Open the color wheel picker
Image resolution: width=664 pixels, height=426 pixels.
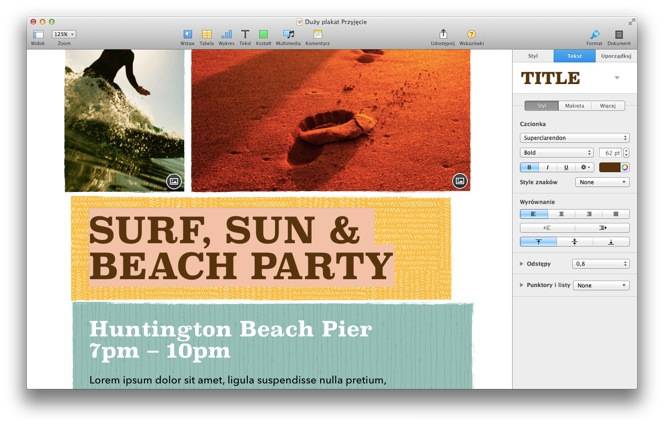click(625, 167)
